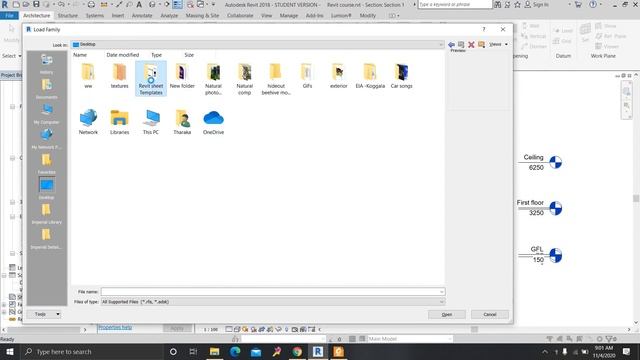Screen dimensions: 640x360
Task: Click the Text 'A' tool in Quick Access Toolbar
Action: tap(139, 4)
